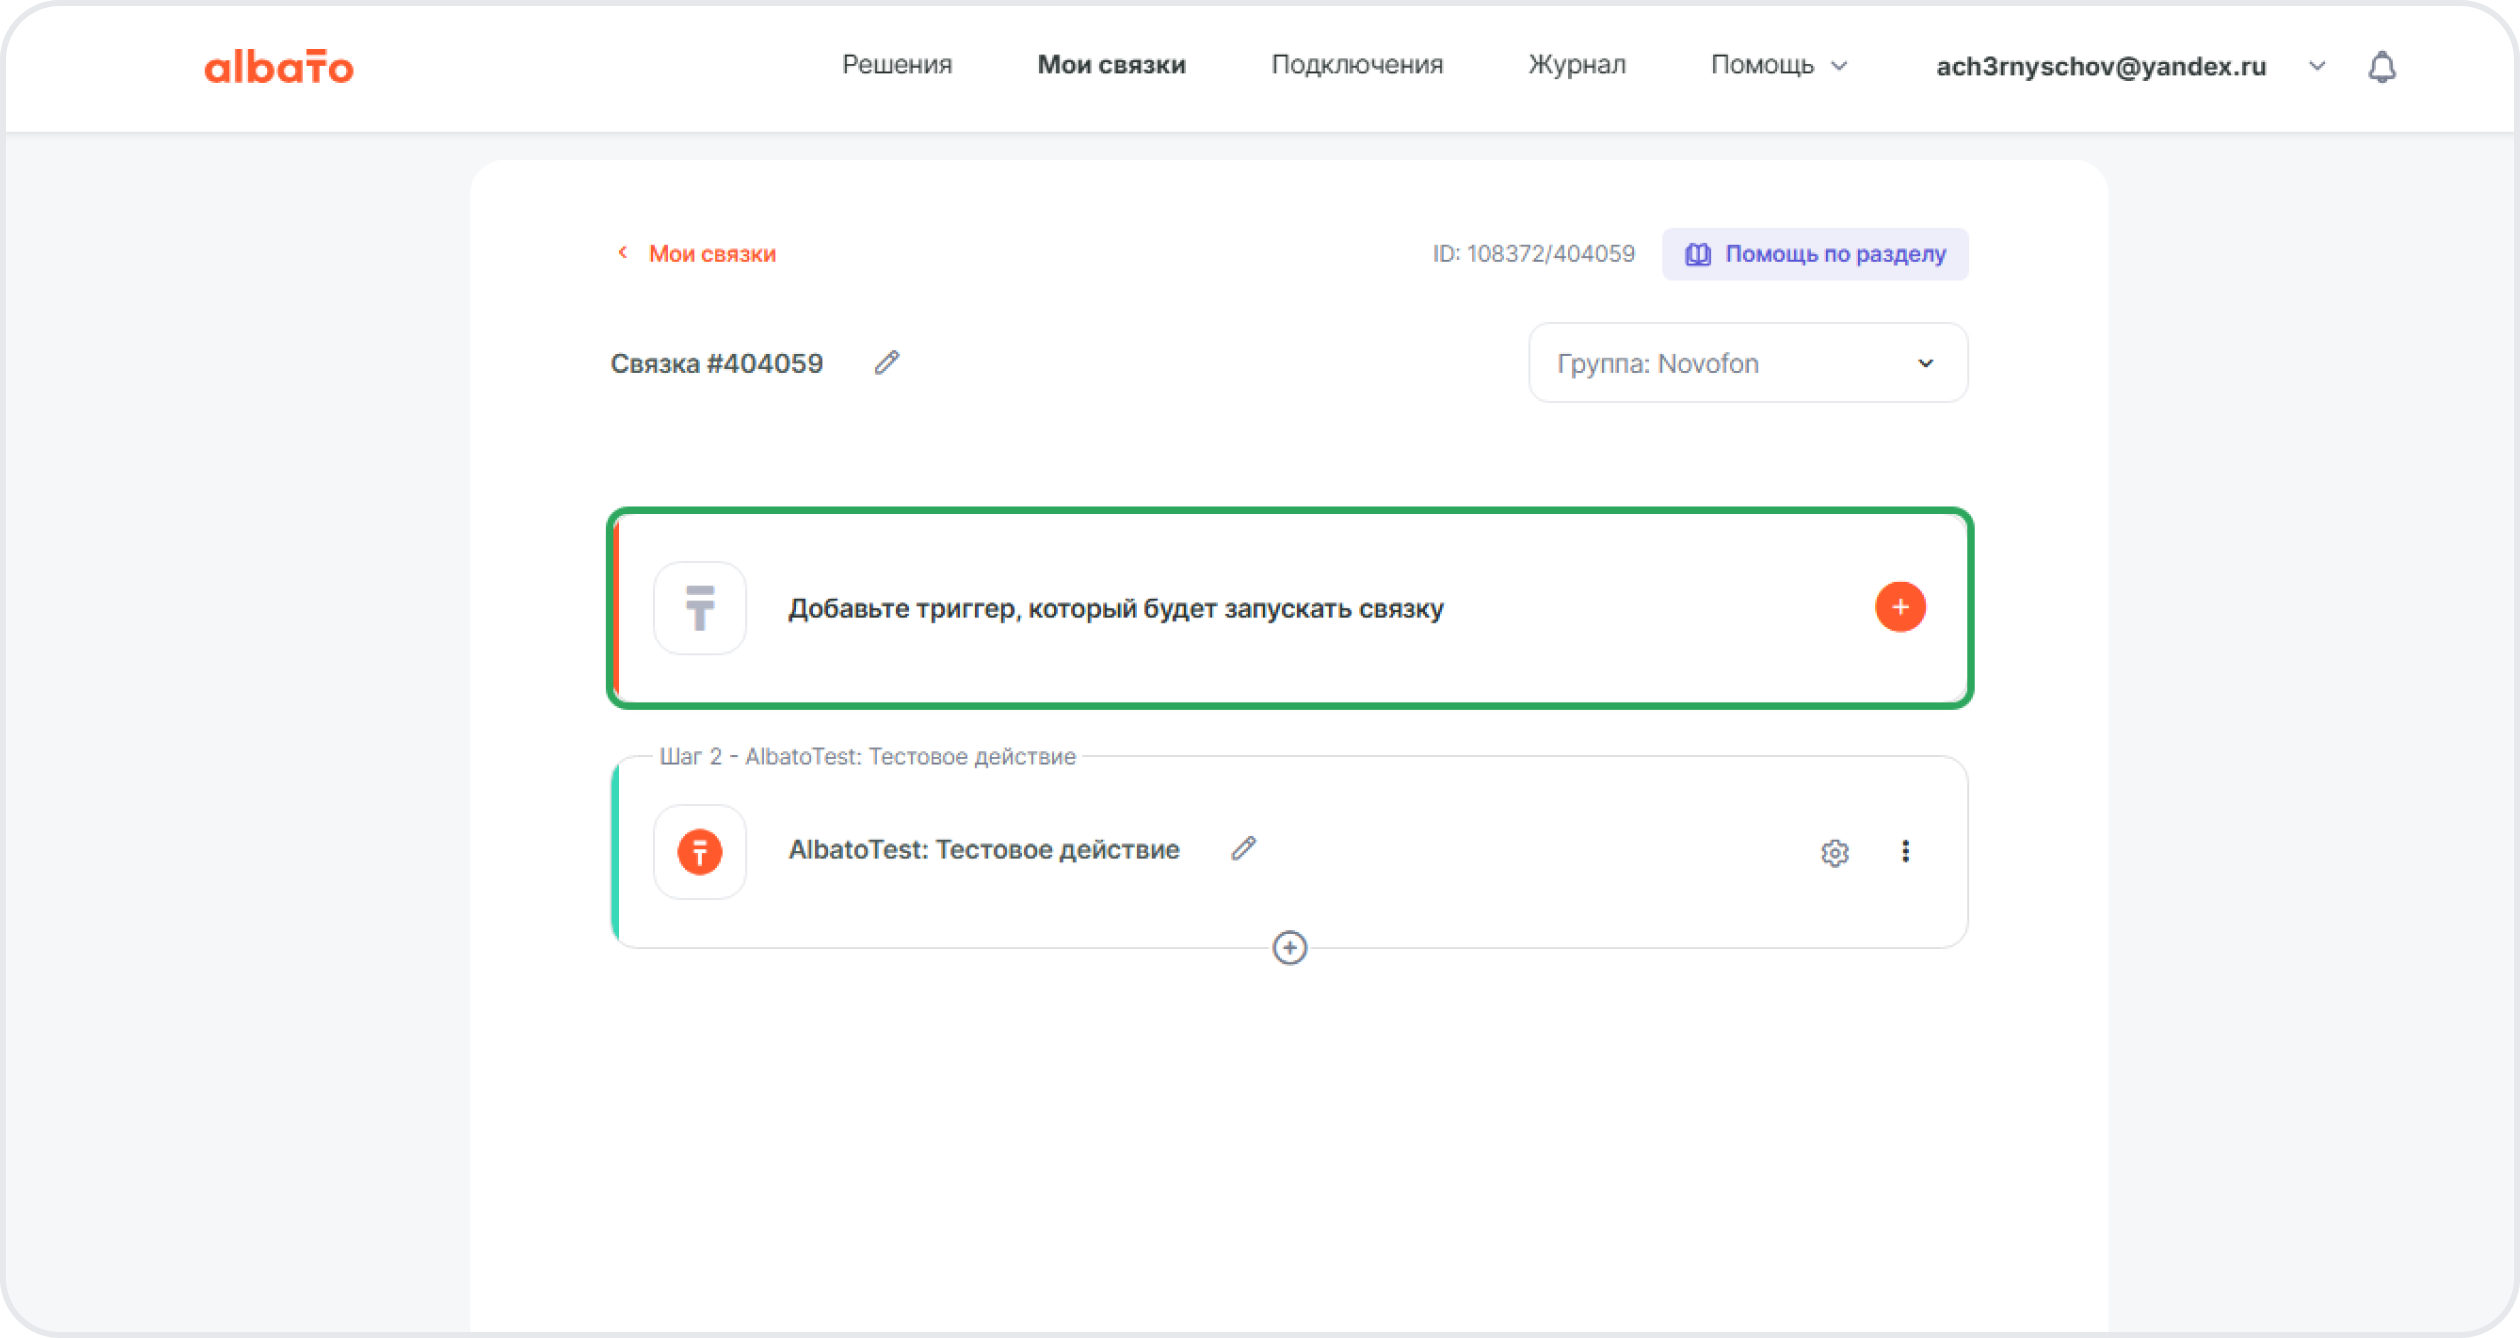This screenshot has width=2520, height=1338.
Task: Expand the Помощь menu
Action: pos(1778,65)
